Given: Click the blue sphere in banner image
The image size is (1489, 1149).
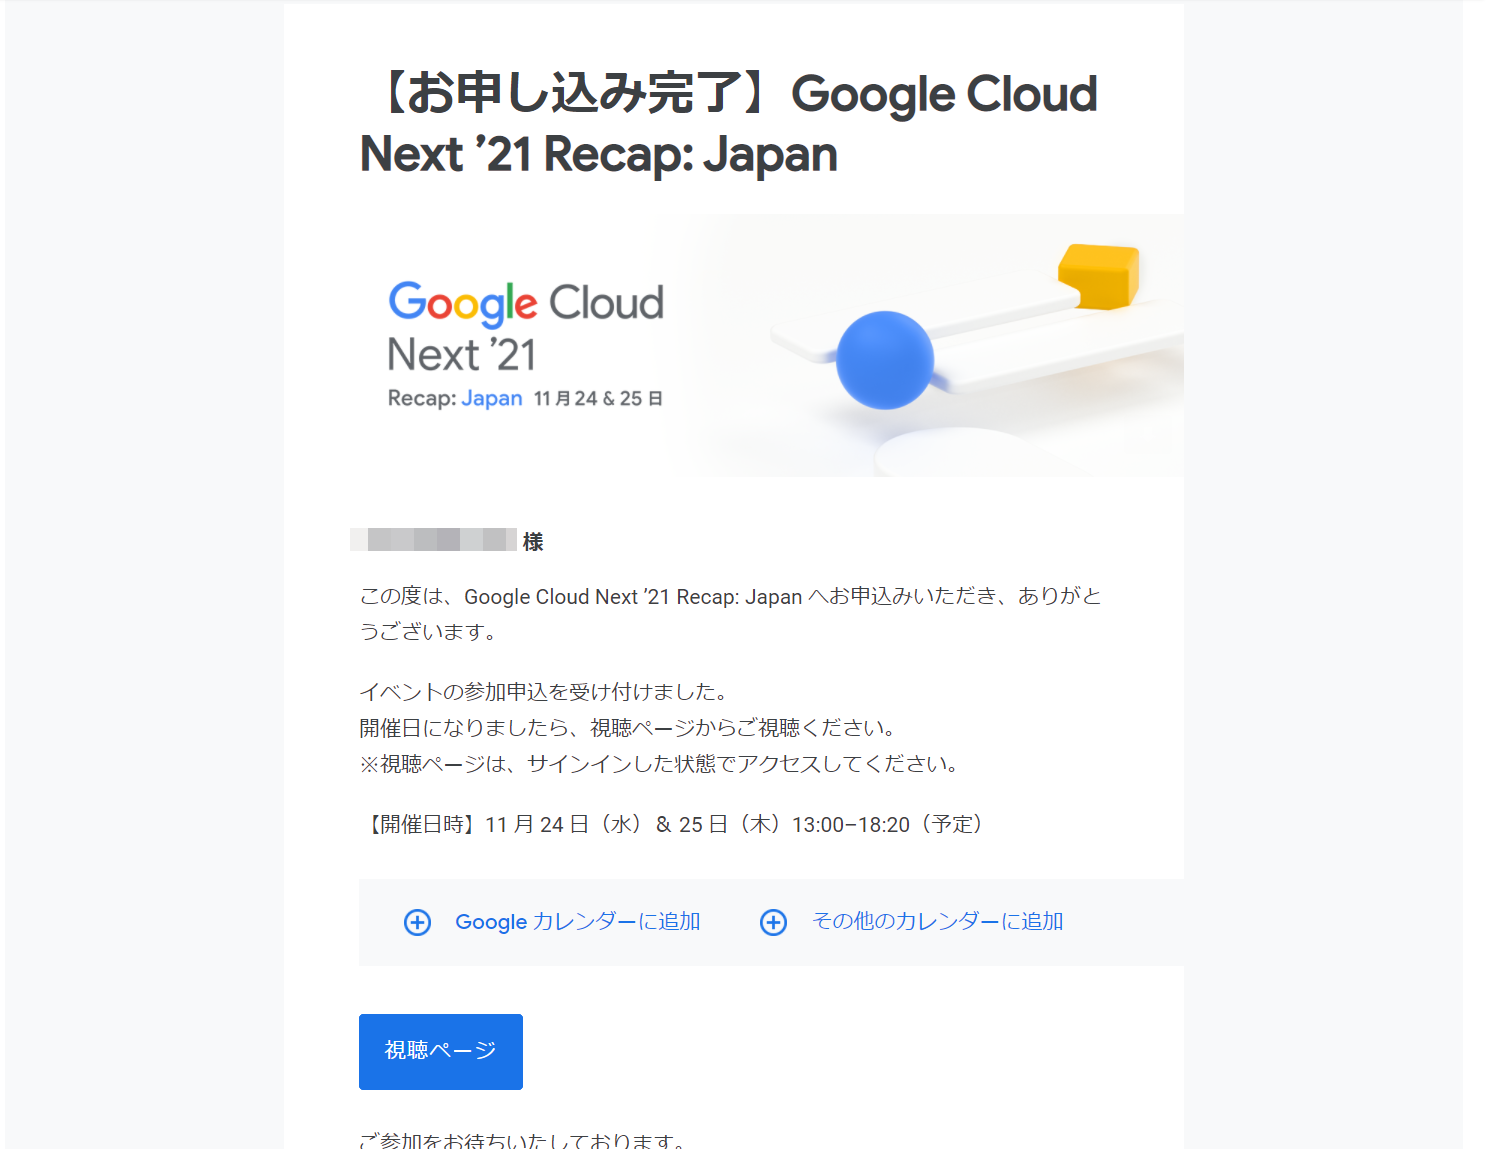Looking at the screenshot, I should tap(885, 360).
